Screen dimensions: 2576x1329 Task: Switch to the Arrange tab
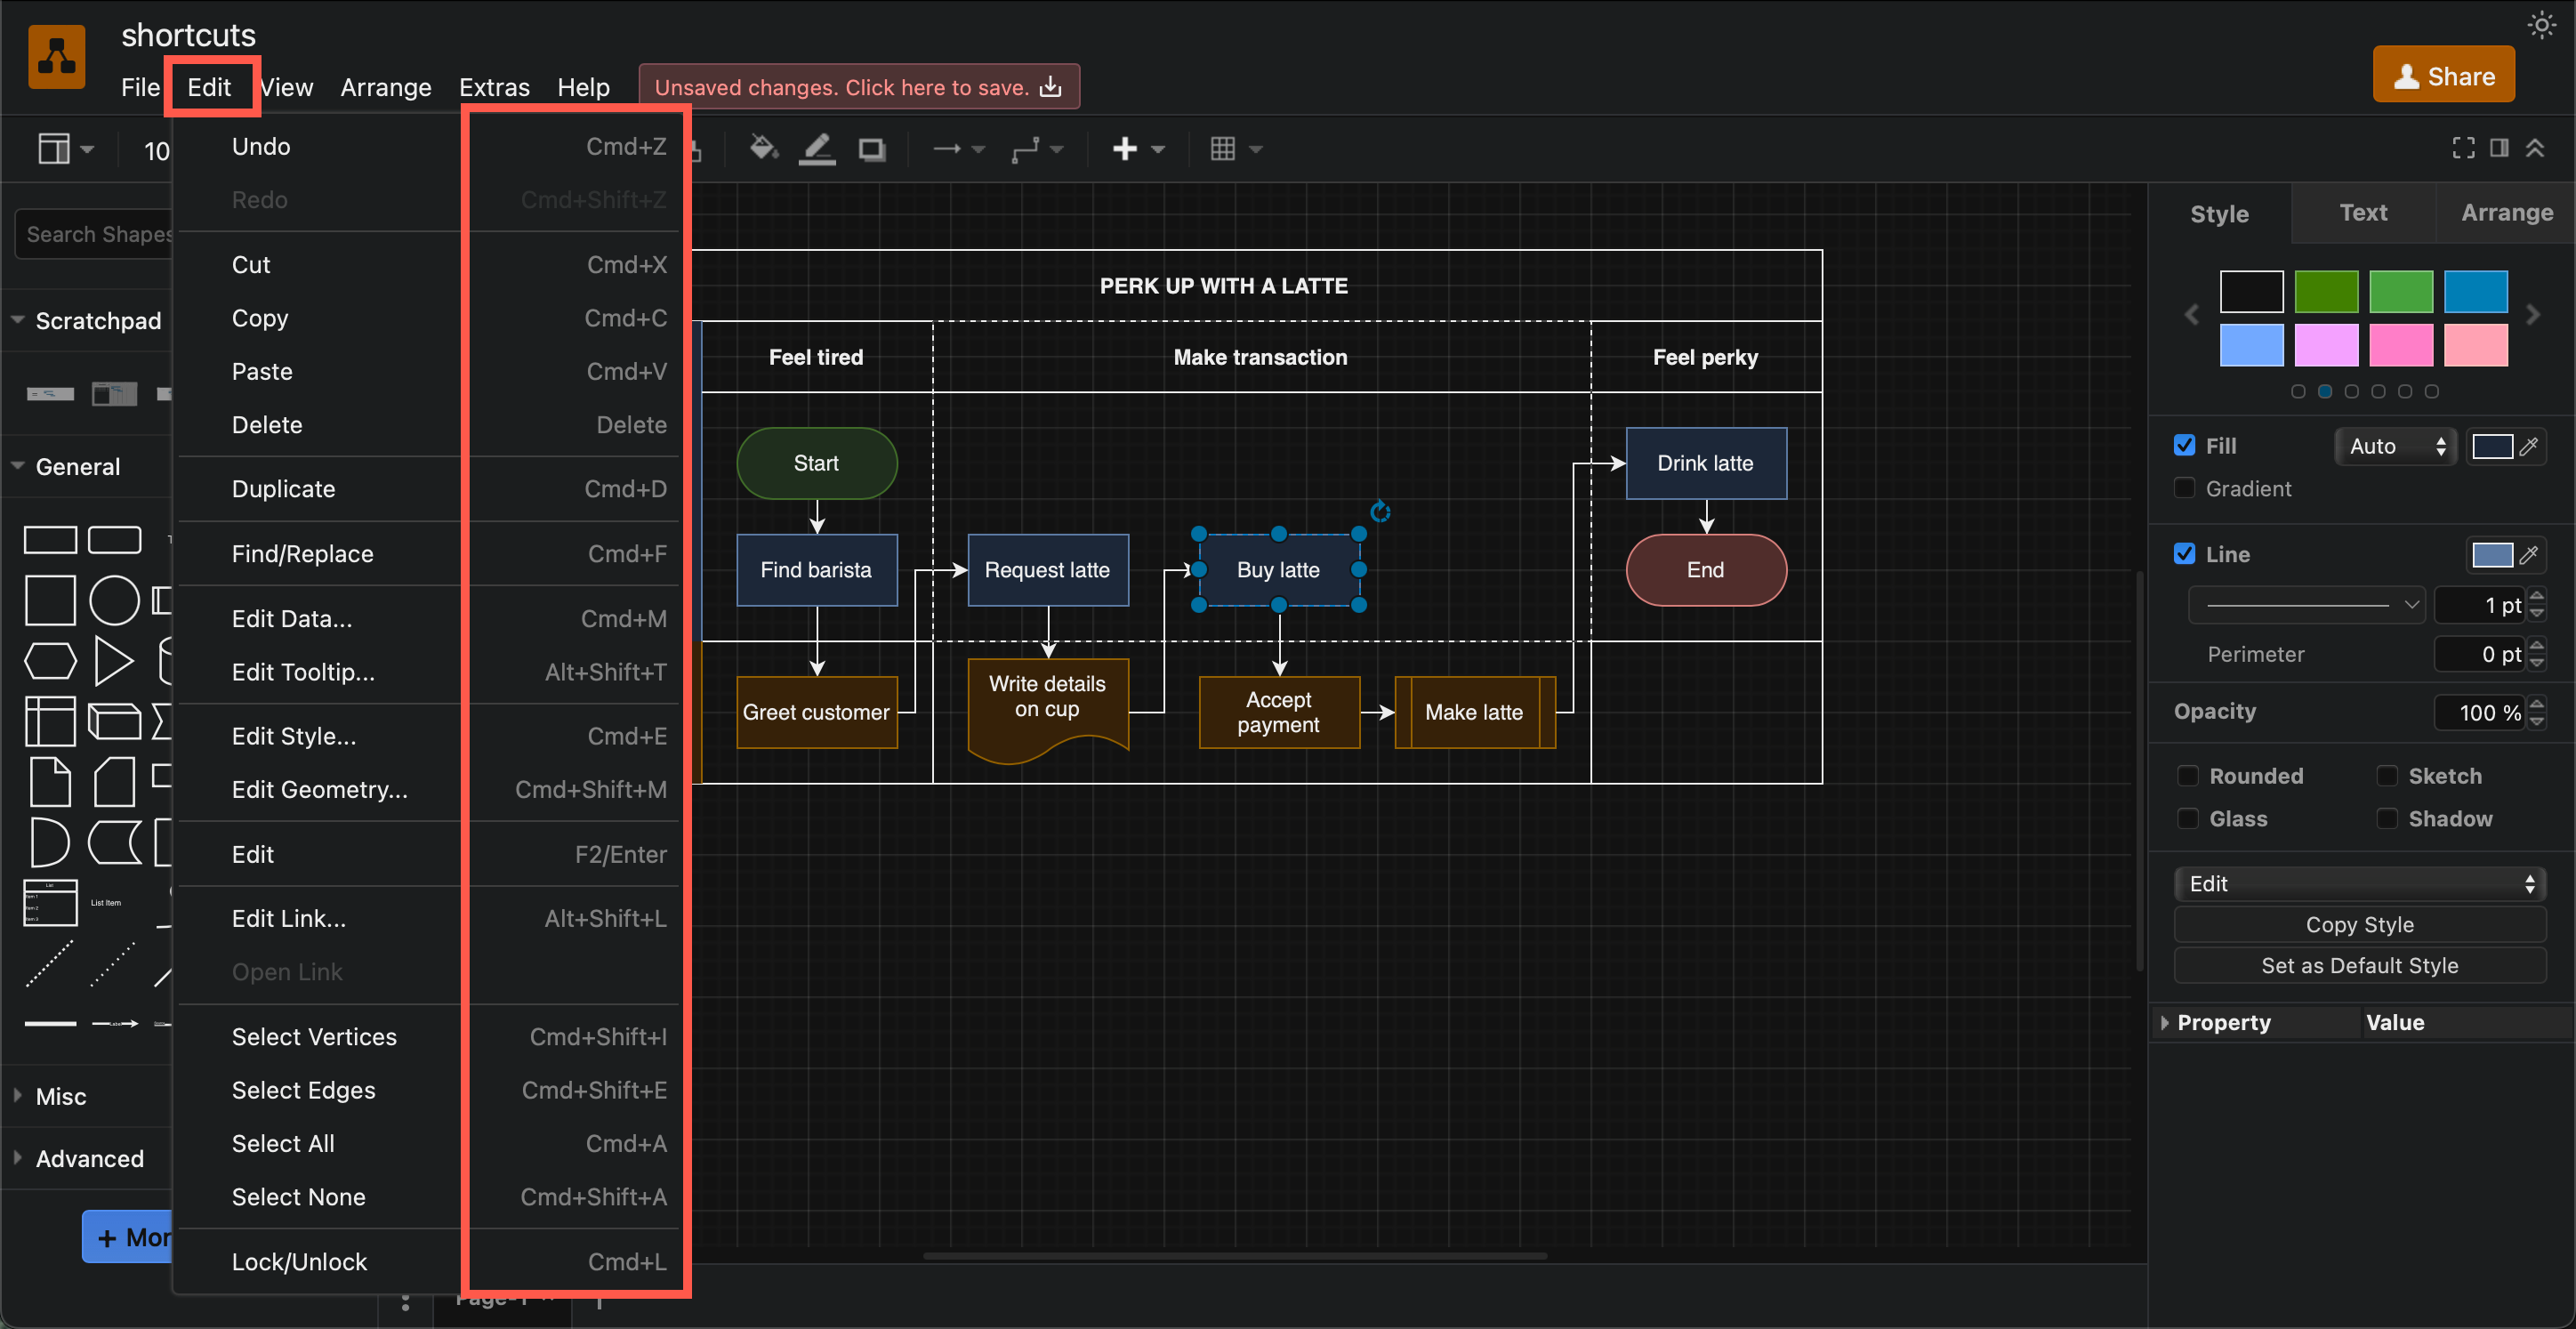[2506, 212]
